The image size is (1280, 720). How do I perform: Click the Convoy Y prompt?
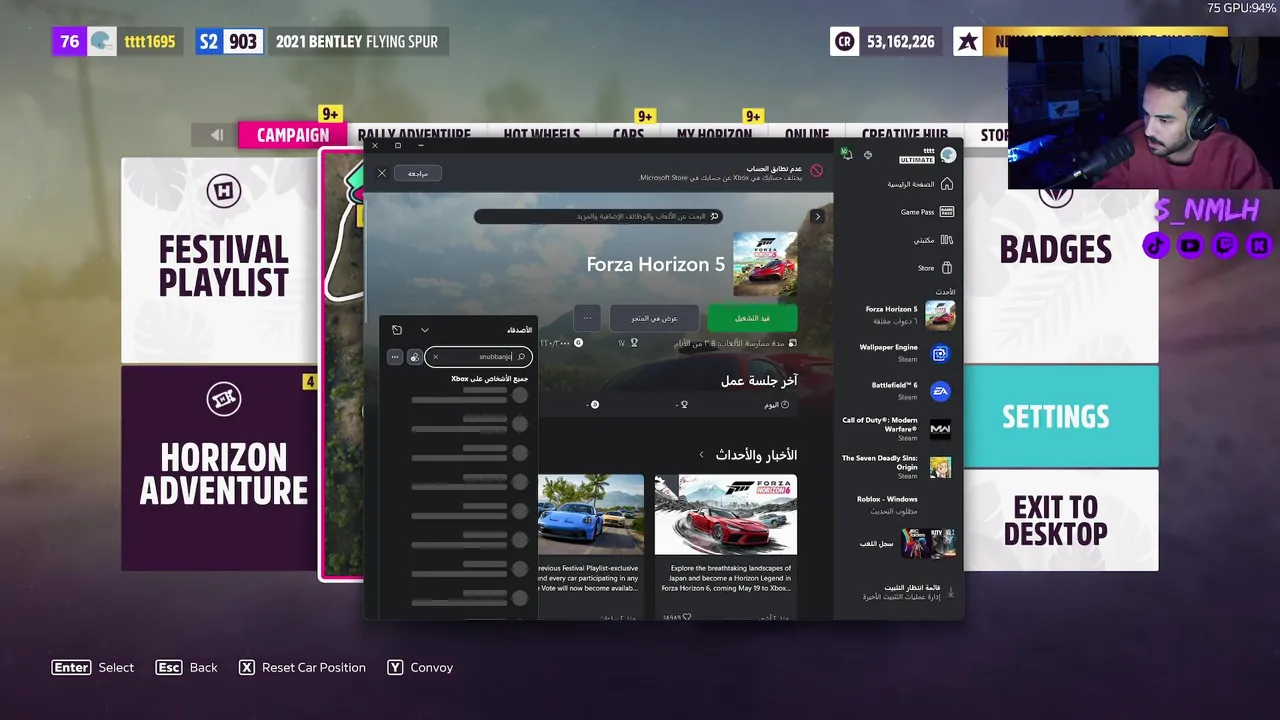click(420, 667)
